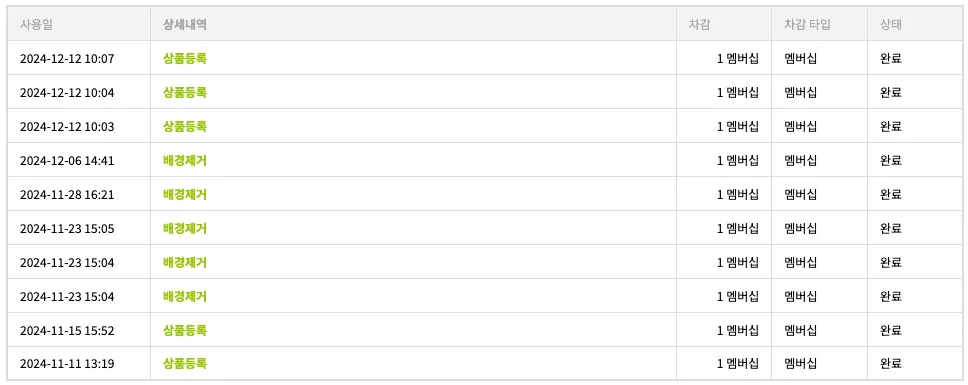
Task: Open 상품등록 link dated 2024-12-12 10:03
Action: (x=185, y=126)
